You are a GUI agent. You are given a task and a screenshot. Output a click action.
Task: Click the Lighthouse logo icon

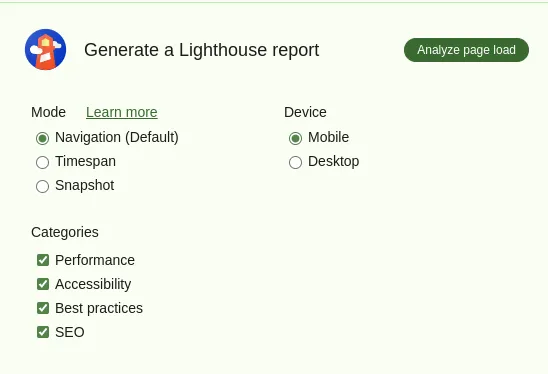(45, 49)
